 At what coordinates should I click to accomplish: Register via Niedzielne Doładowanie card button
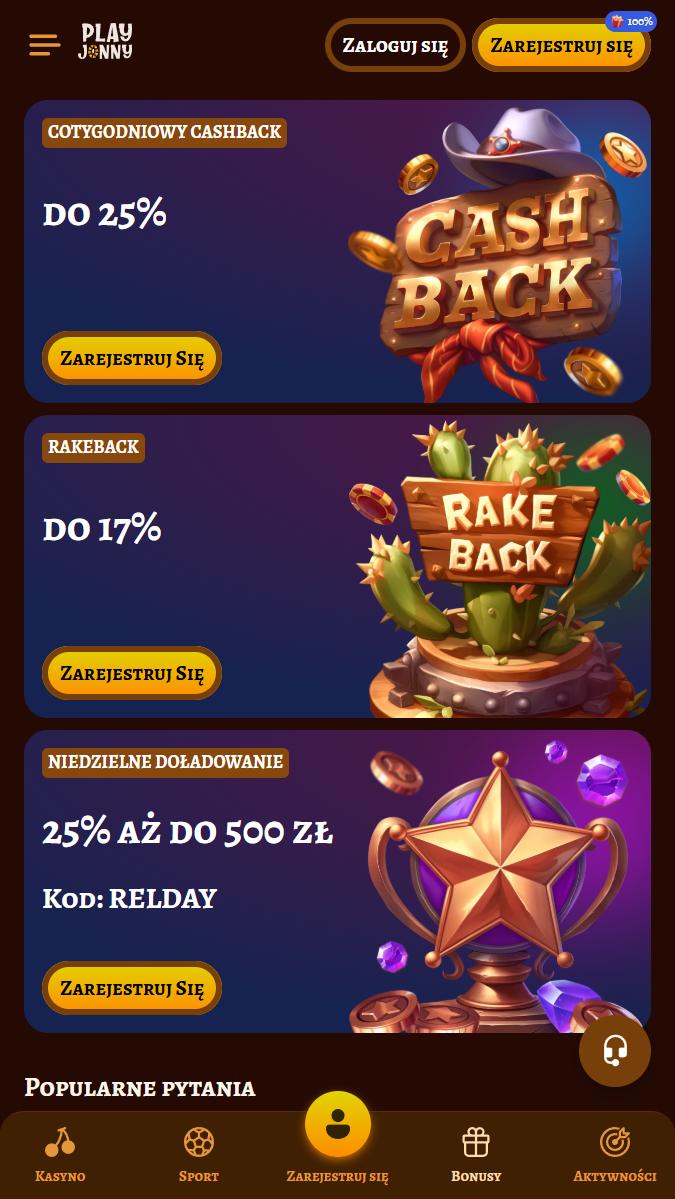tap(131, 988)
